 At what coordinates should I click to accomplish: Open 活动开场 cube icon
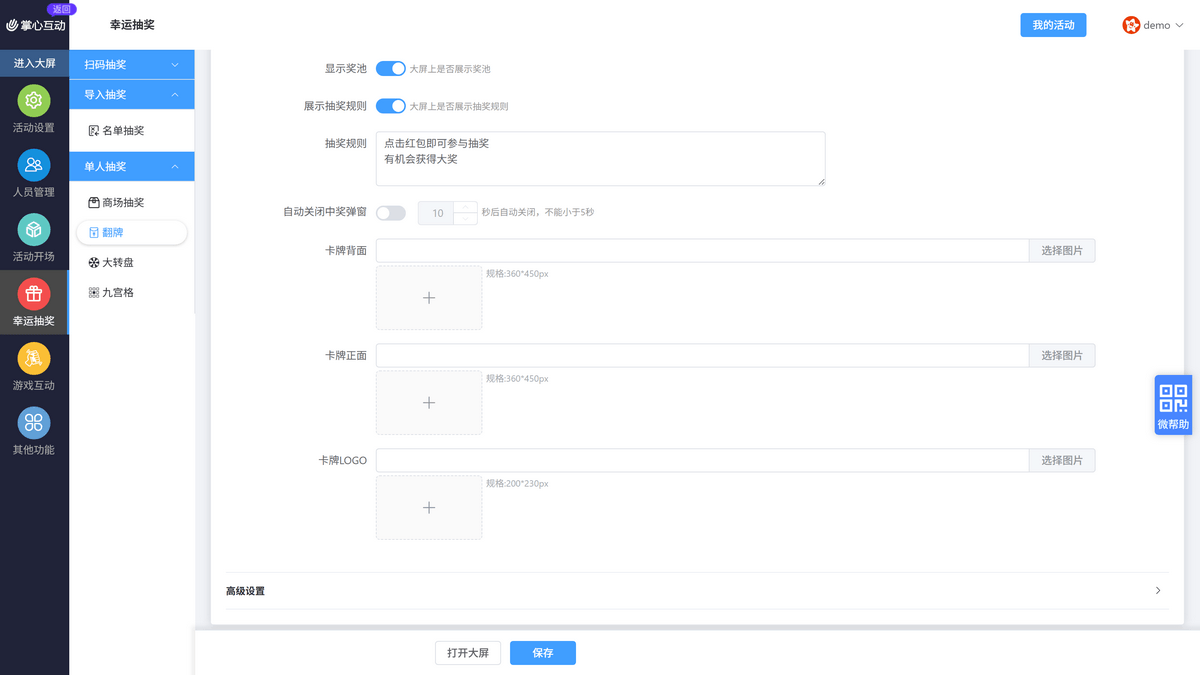pyautogui.click(x=34, y=230)
